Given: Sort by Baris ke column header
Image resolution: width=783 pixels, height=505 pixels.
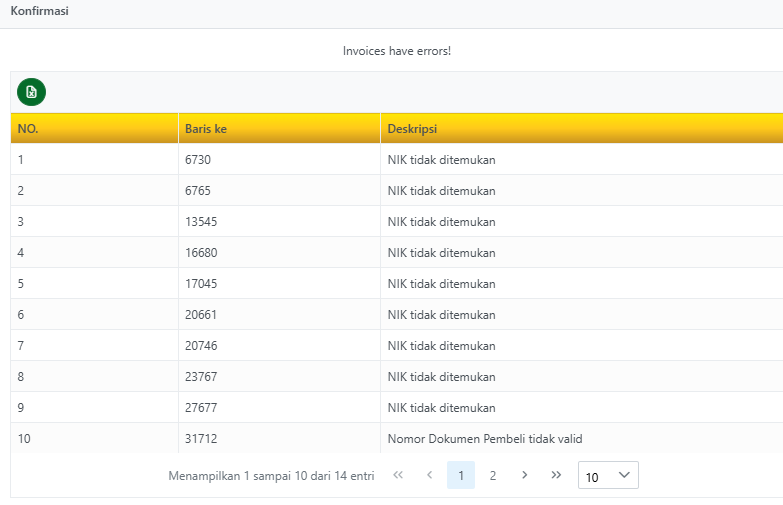Looking at the screenshot, I should 279,128.
